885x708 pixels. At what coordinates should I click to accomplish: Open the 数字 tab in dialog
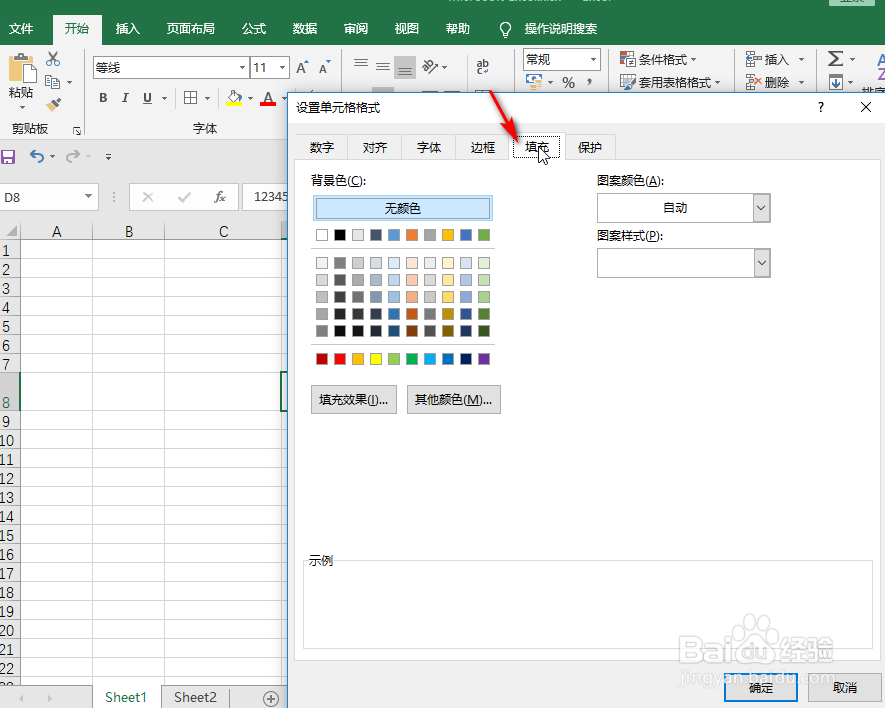pyautogui.click(x=322, y=147)
